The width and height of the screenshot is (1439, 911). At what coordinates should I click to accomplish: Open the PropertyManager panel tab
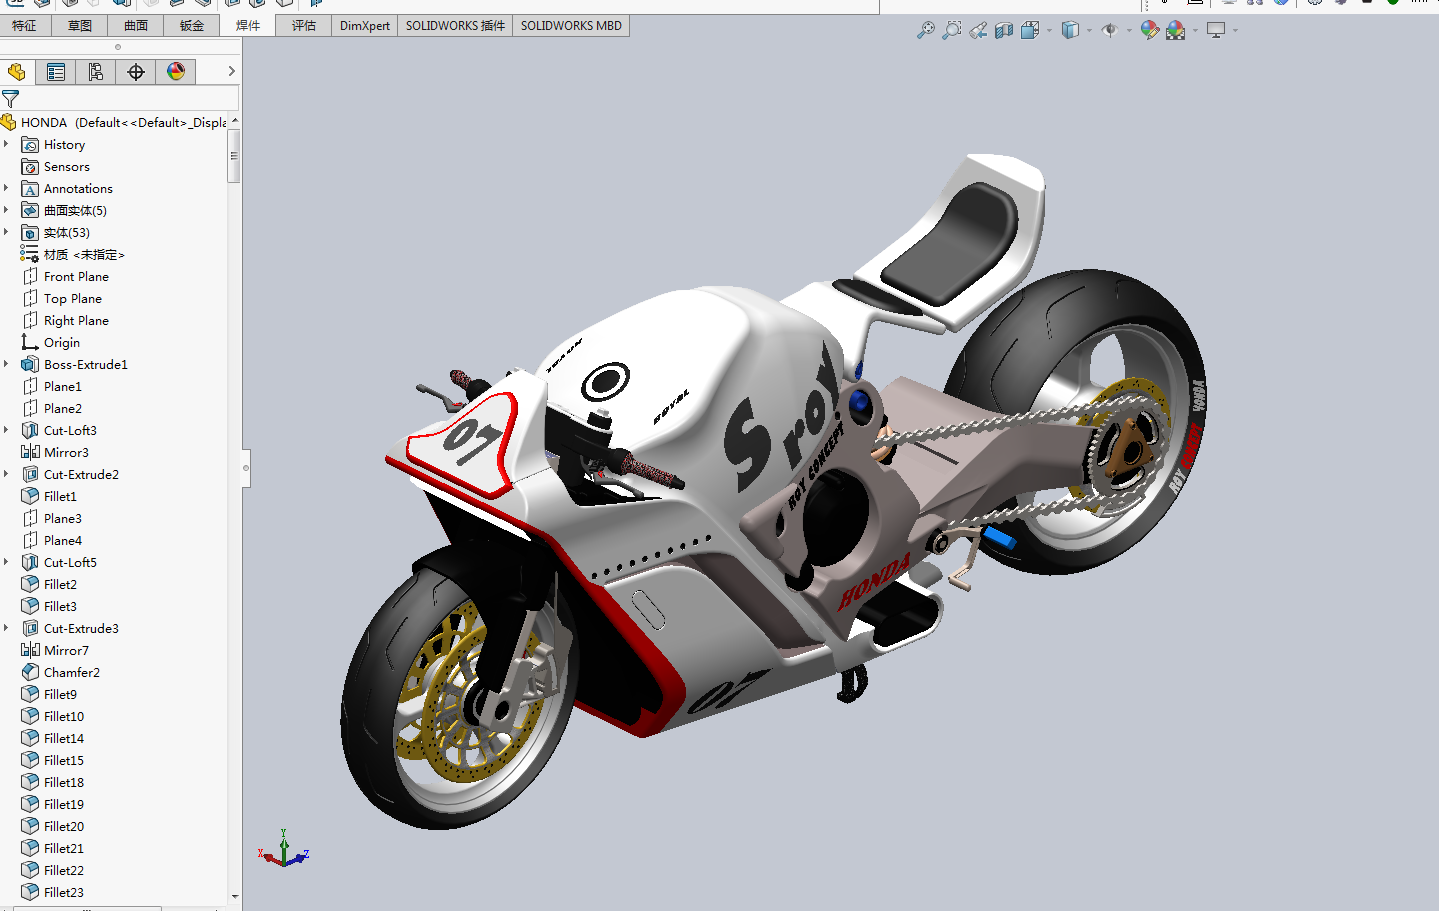click(x=56, y=71)
